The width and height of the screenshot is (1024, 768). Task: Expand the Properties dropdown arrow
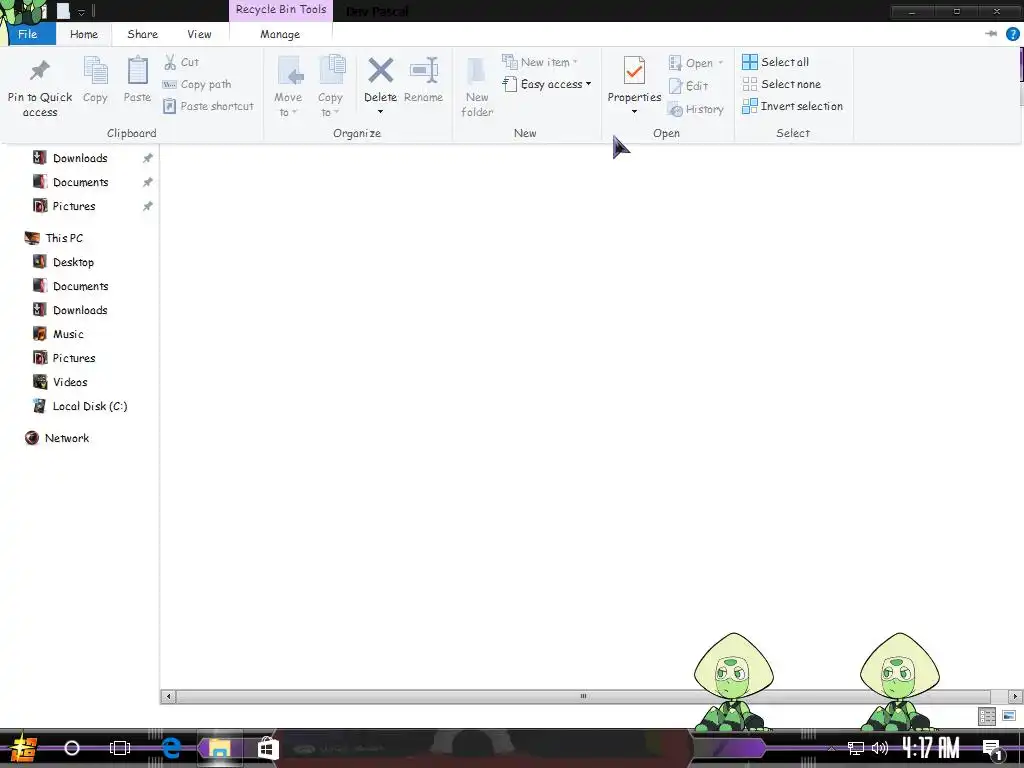point(634,112)
